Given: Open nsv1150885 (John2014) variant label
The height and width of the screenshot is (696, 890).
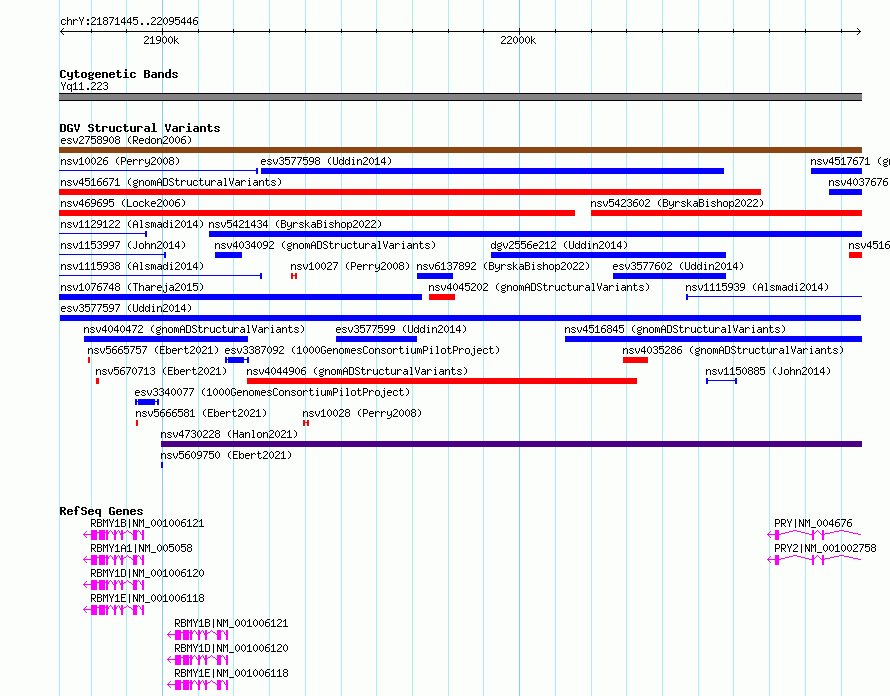Looking at the screenshot, I should 767,371.
